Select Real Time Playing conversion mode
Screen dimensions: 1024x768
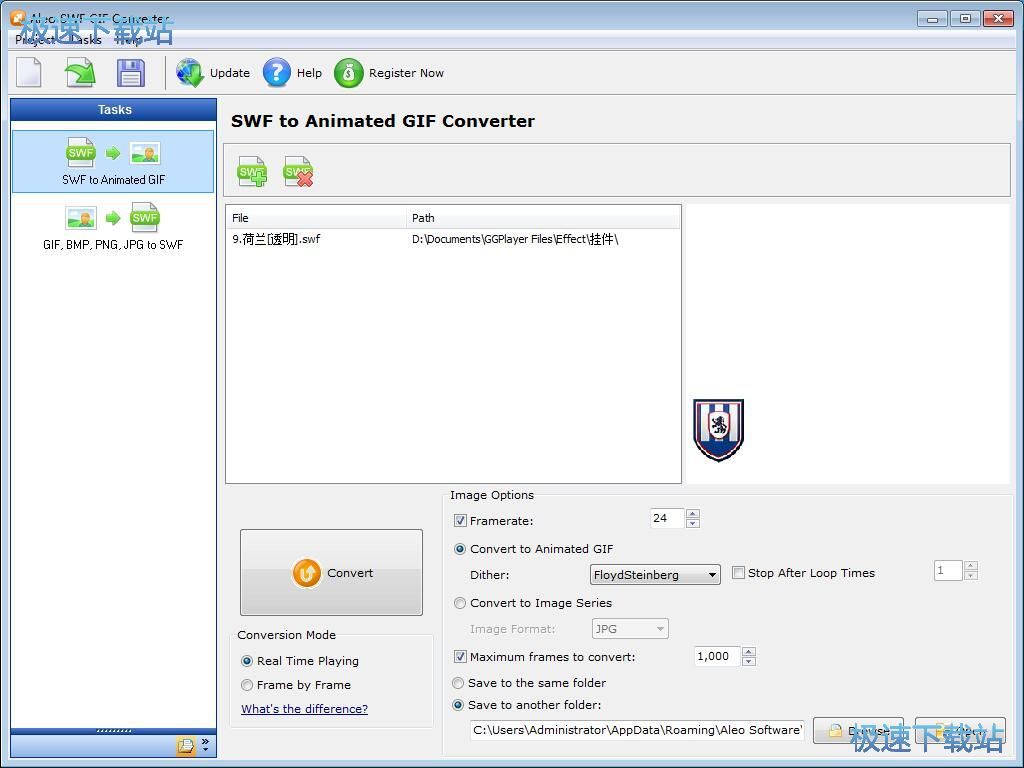(x=247, y=661)
